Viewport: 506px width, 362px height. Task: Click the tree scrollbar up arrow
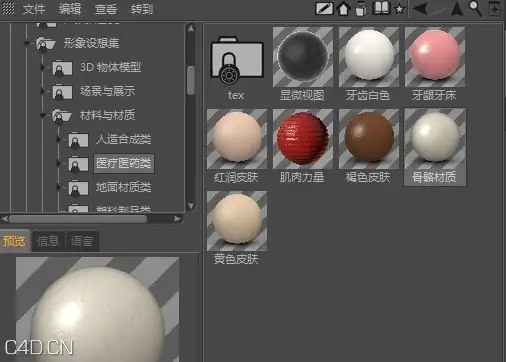pos(191,29)
